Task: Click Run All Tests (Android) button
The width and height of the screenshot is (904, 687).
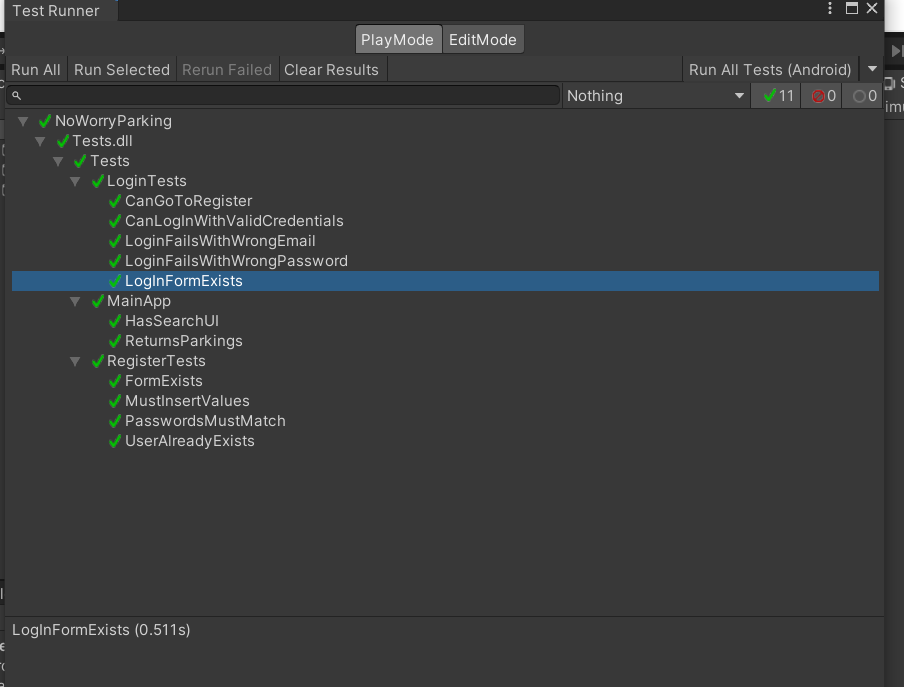Action: point(770,70)
